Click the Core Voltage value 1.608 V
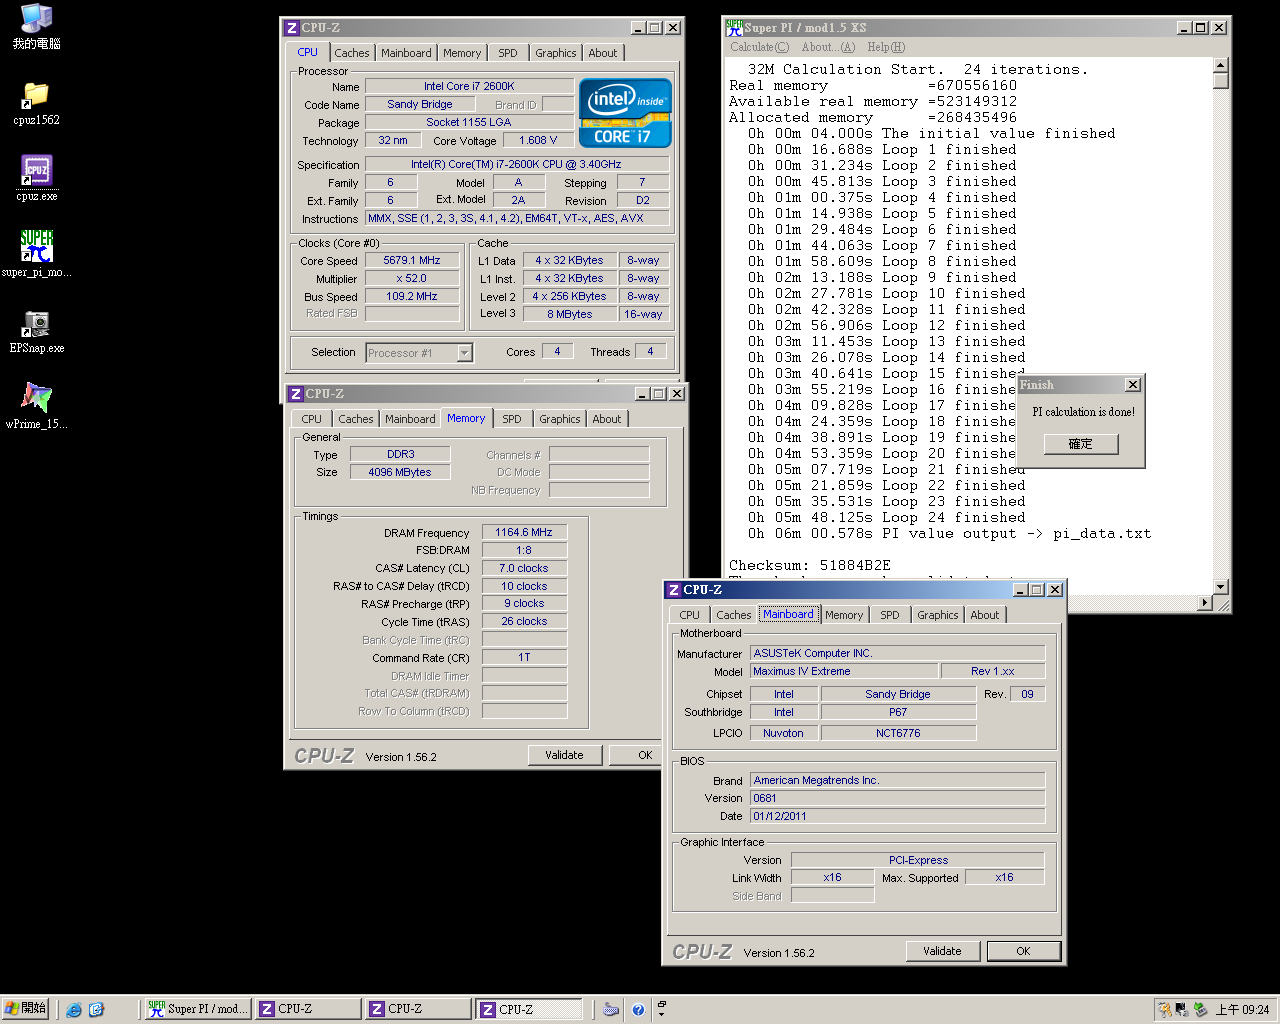This screenshot has width=1280, height=1024. (x=539, y=140)
